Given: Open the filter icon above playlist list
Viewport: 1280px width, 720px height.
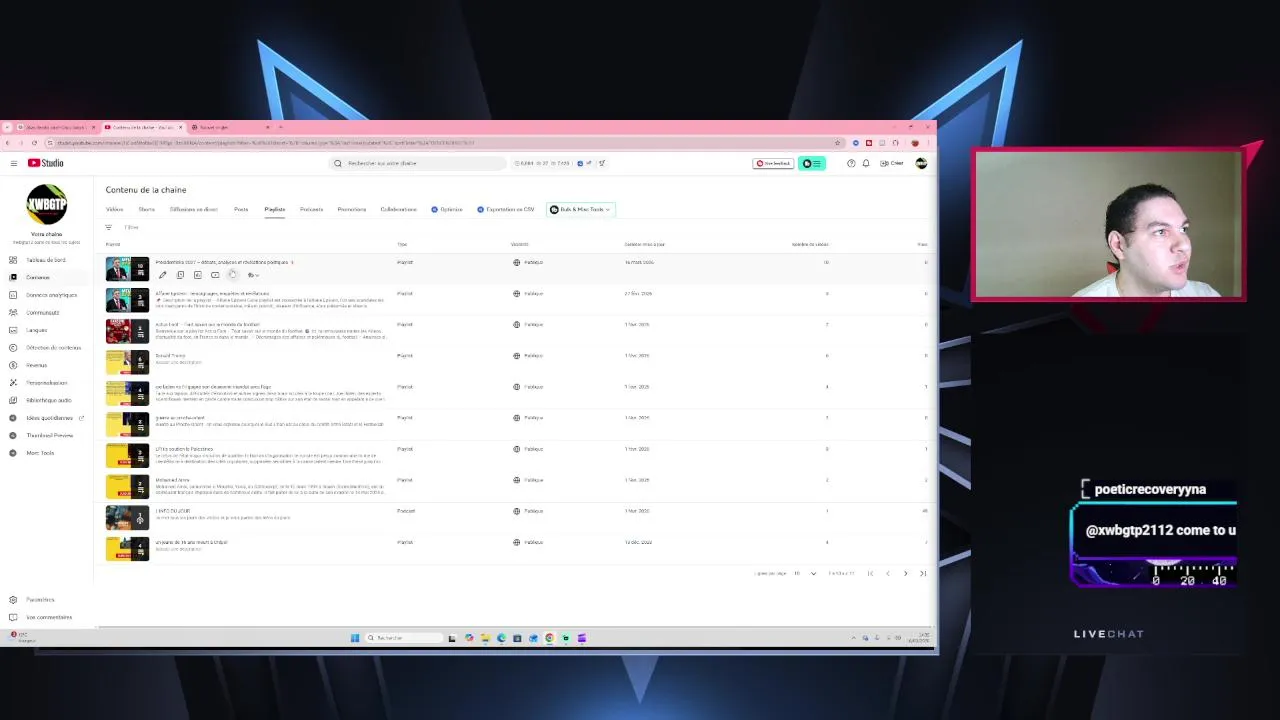Looking at the screenshot, I should click(109, 227).
